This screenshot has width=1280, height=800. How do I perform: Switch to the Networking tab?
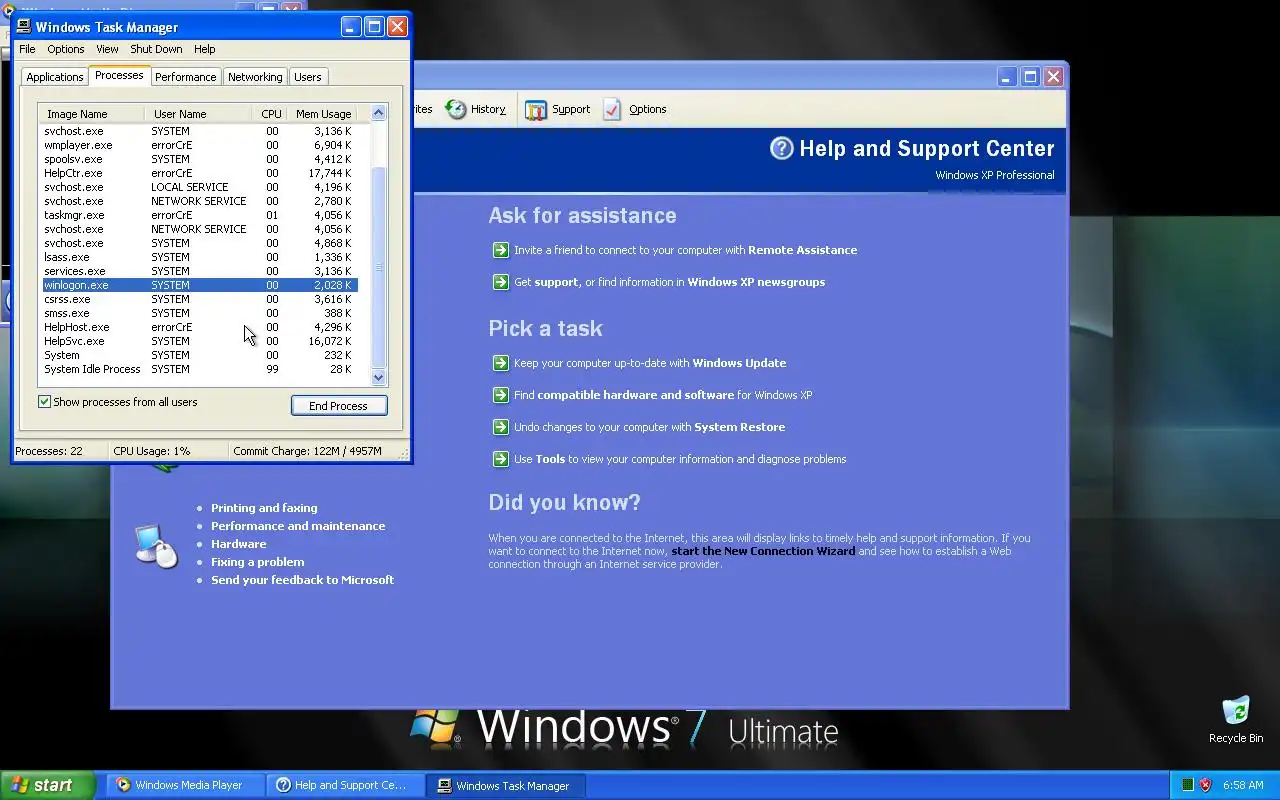[x=255, y=77]
